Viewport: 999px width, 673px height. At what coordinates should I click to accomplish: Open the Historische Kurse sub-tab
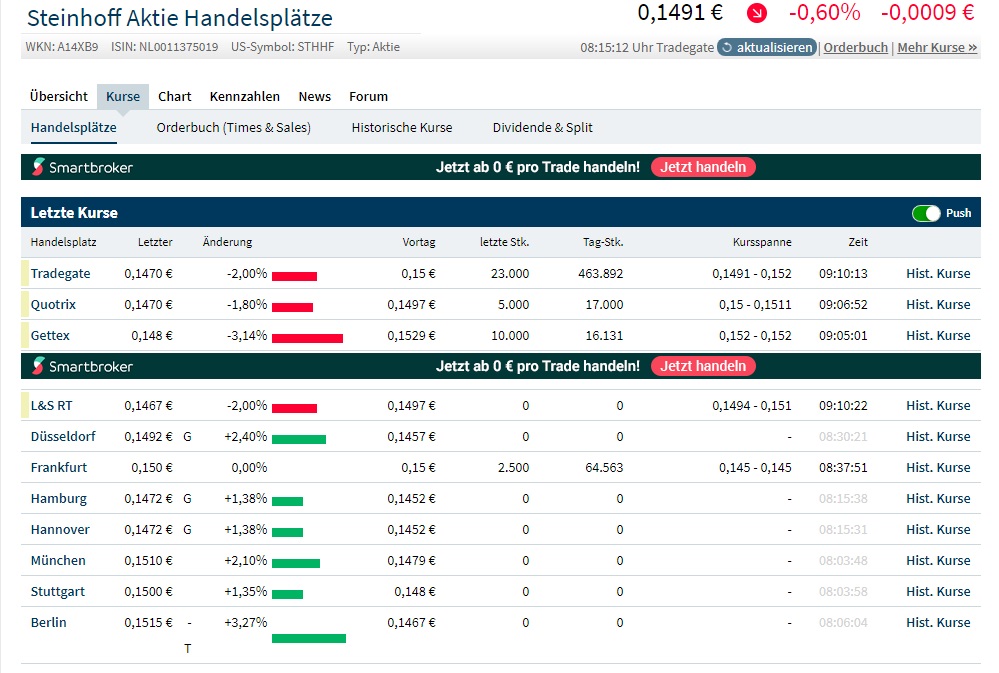tap(402, 127)
